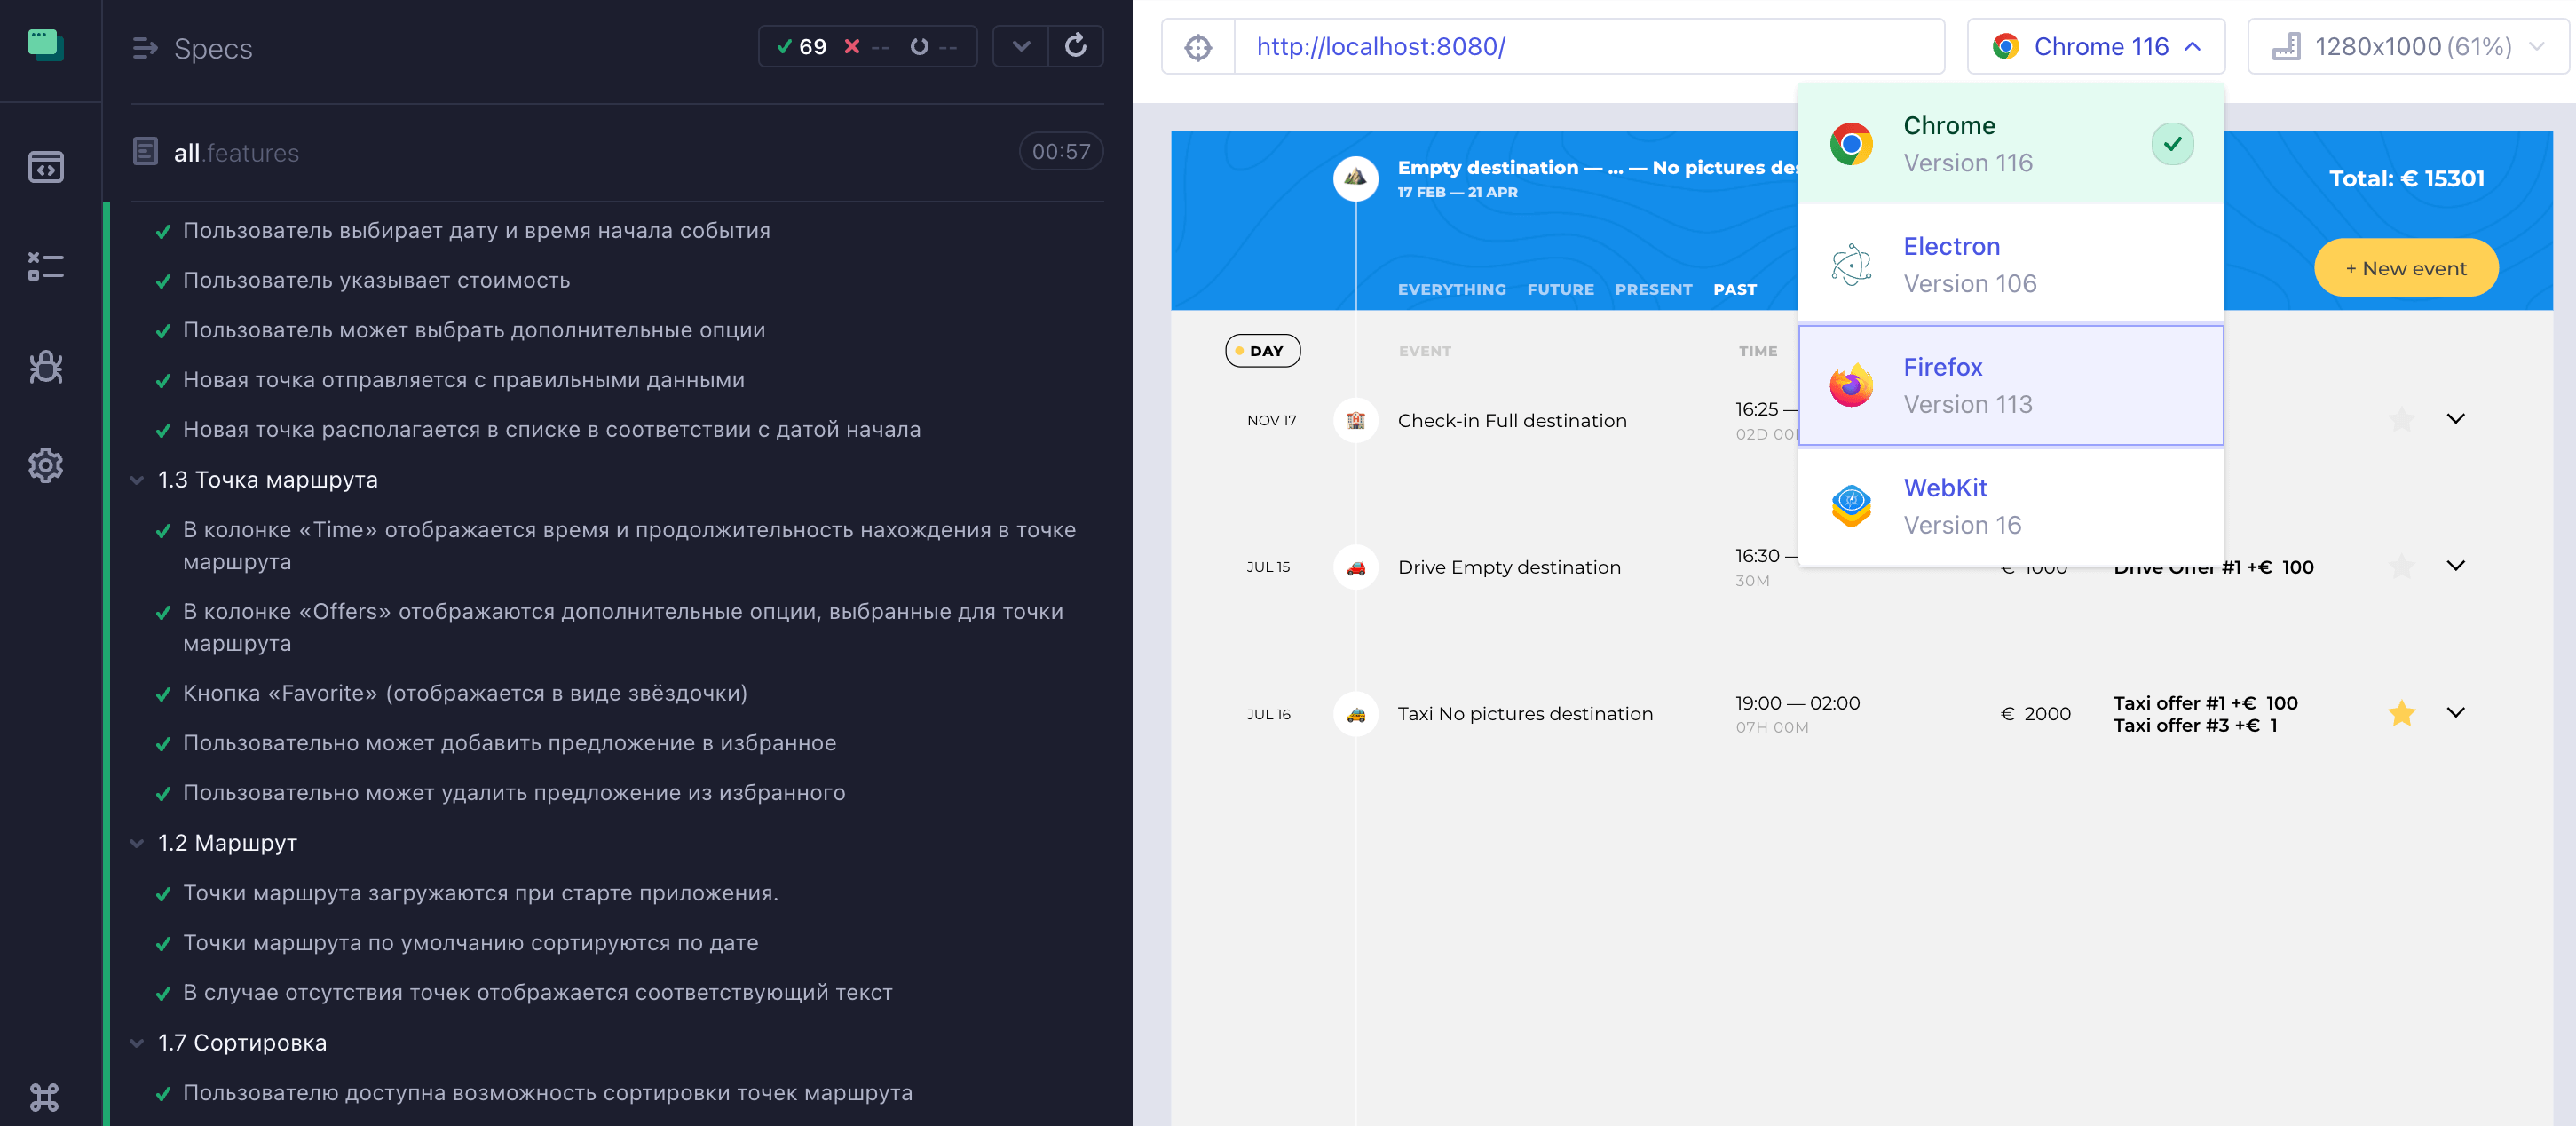Open viewport size 1280x1000 dropdown
2576x1126 pixels.
tap(2411, 47)
